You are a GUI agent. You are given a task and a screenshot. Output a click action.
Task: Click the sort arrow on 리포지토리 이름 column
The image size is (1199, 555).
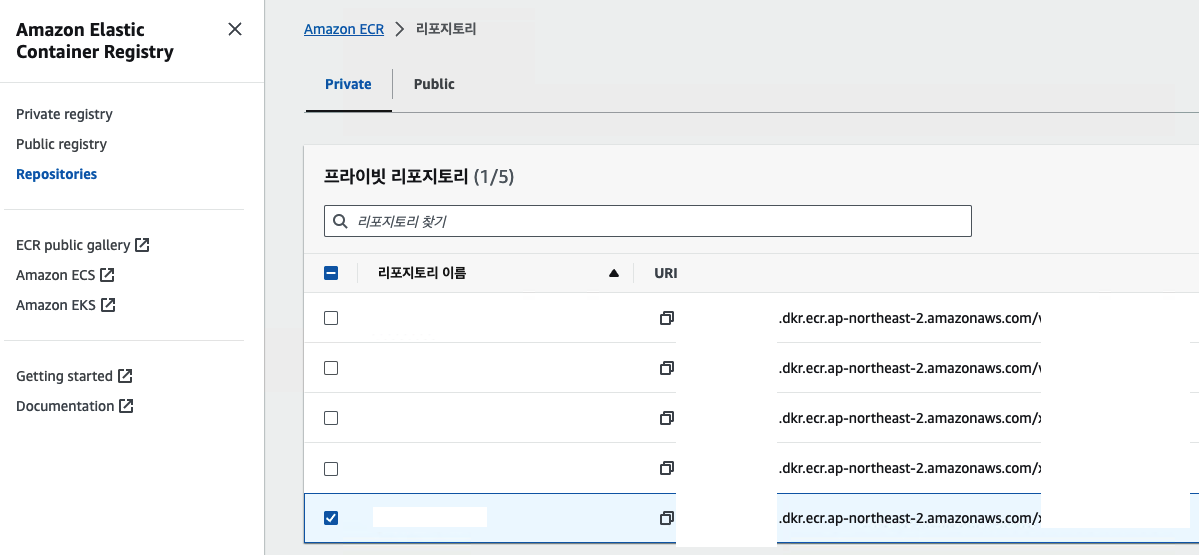613,274
